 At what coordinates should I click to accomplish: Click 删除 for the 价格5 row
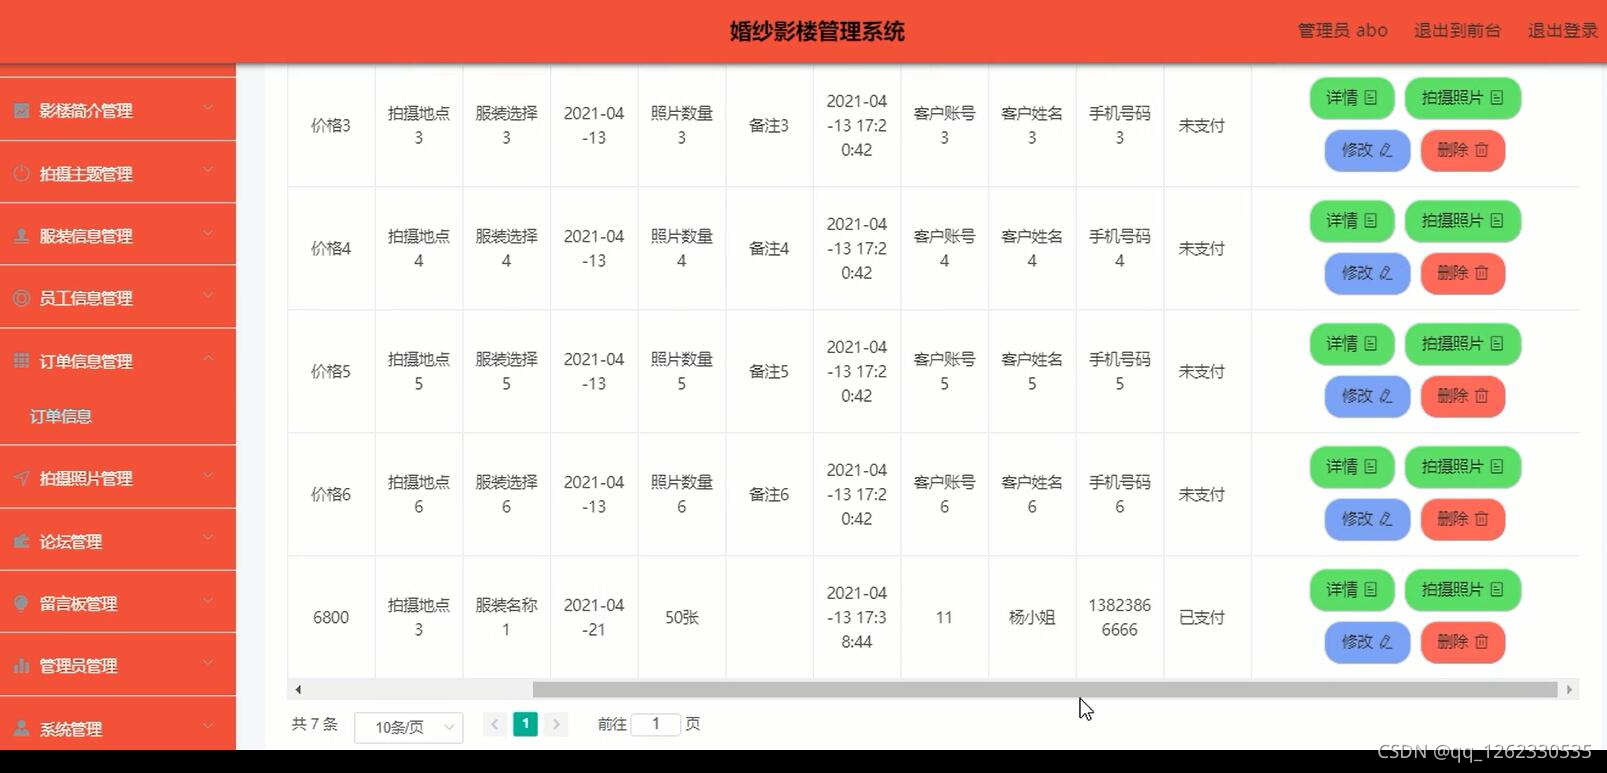pos(1462,396)
